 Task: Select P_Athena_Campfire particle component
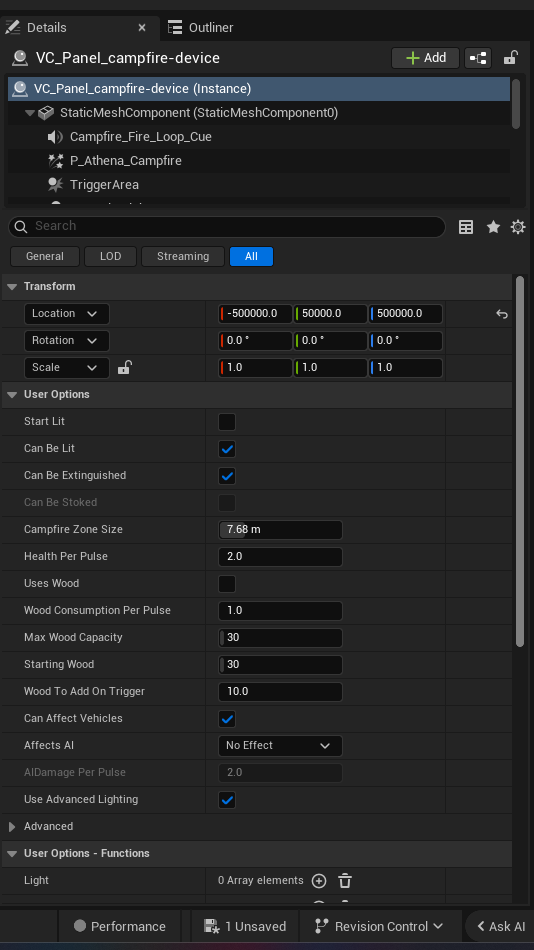[125, 161]
